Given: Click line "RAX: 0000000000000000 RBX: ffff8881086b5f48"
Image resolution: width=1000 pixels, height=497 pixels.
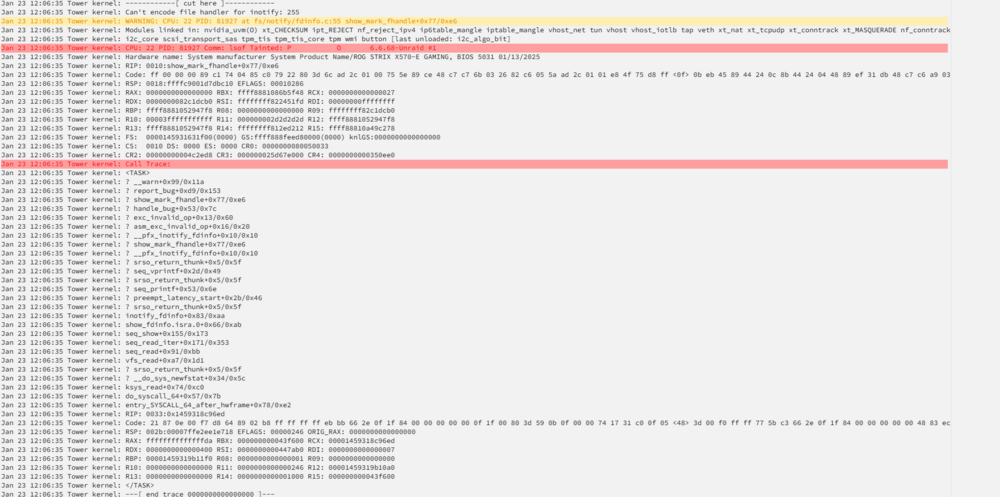Looking at the screenshot, I should coord(198,93).
